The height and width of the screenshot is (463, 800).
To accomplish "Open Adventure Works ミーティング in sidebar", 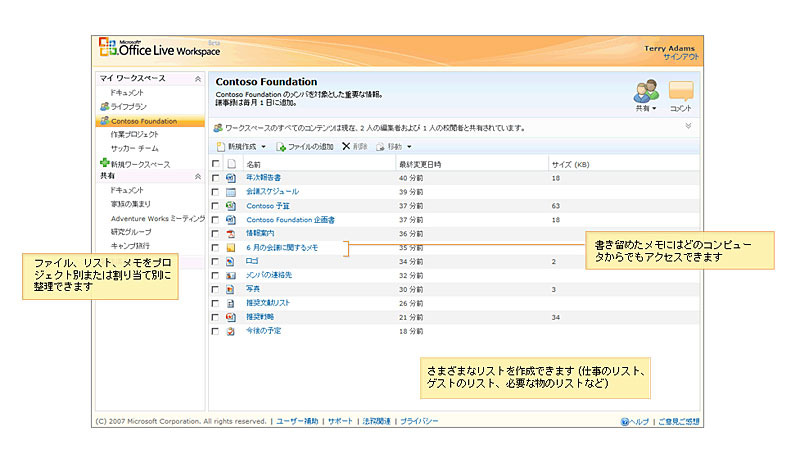I will (x=158, y=218).
